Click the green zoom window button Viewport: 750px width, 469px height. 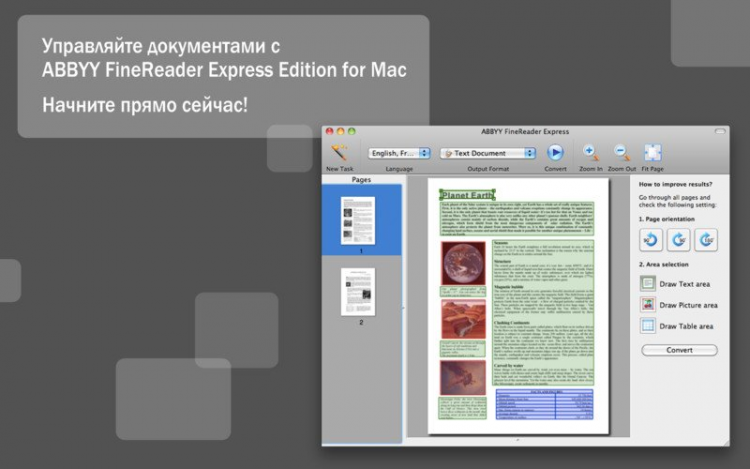point(352,131)
